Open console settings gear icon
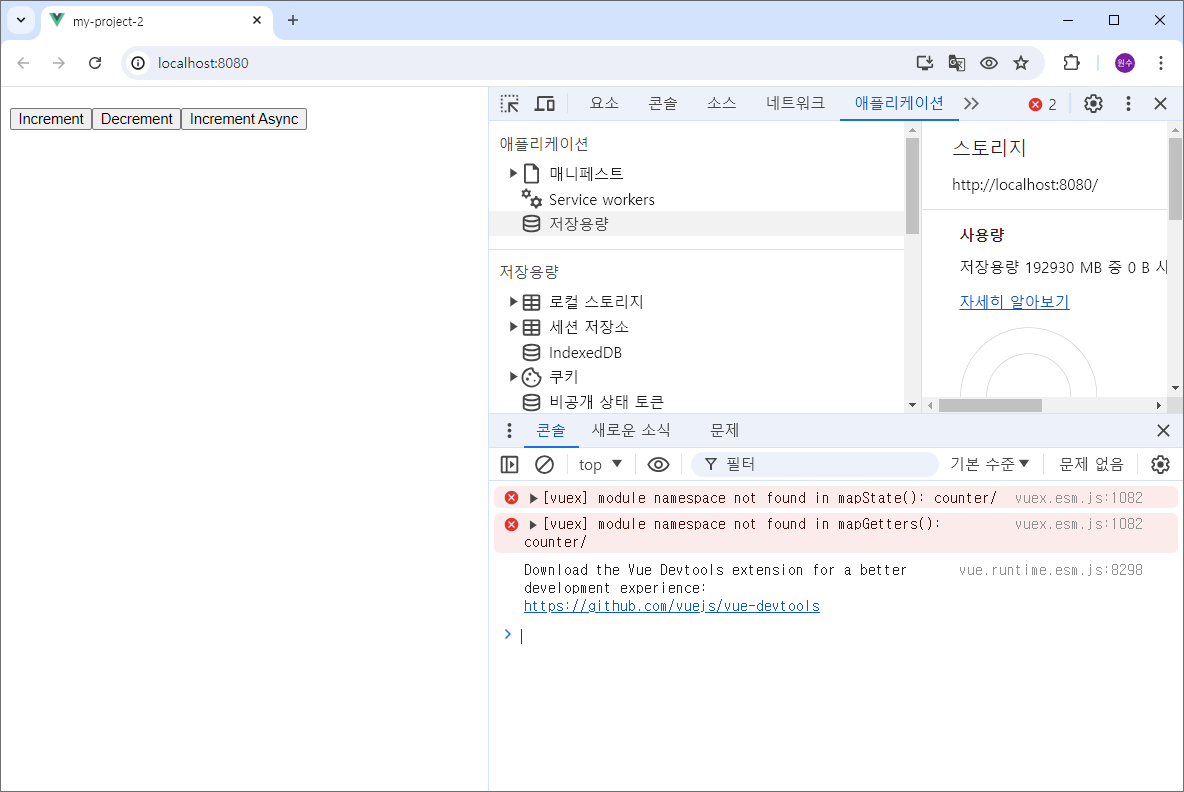1184x792 pixels. coord(1161,464)
